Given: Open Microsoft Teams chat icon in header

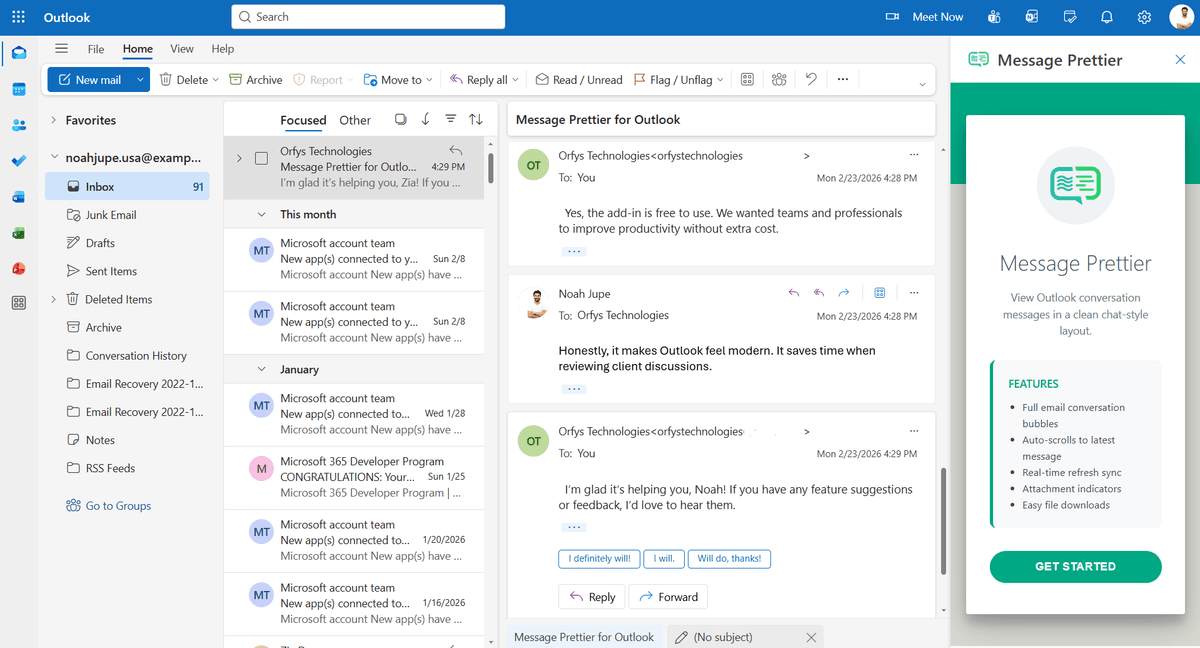Looking at the screenshot, I should (994, 17).
